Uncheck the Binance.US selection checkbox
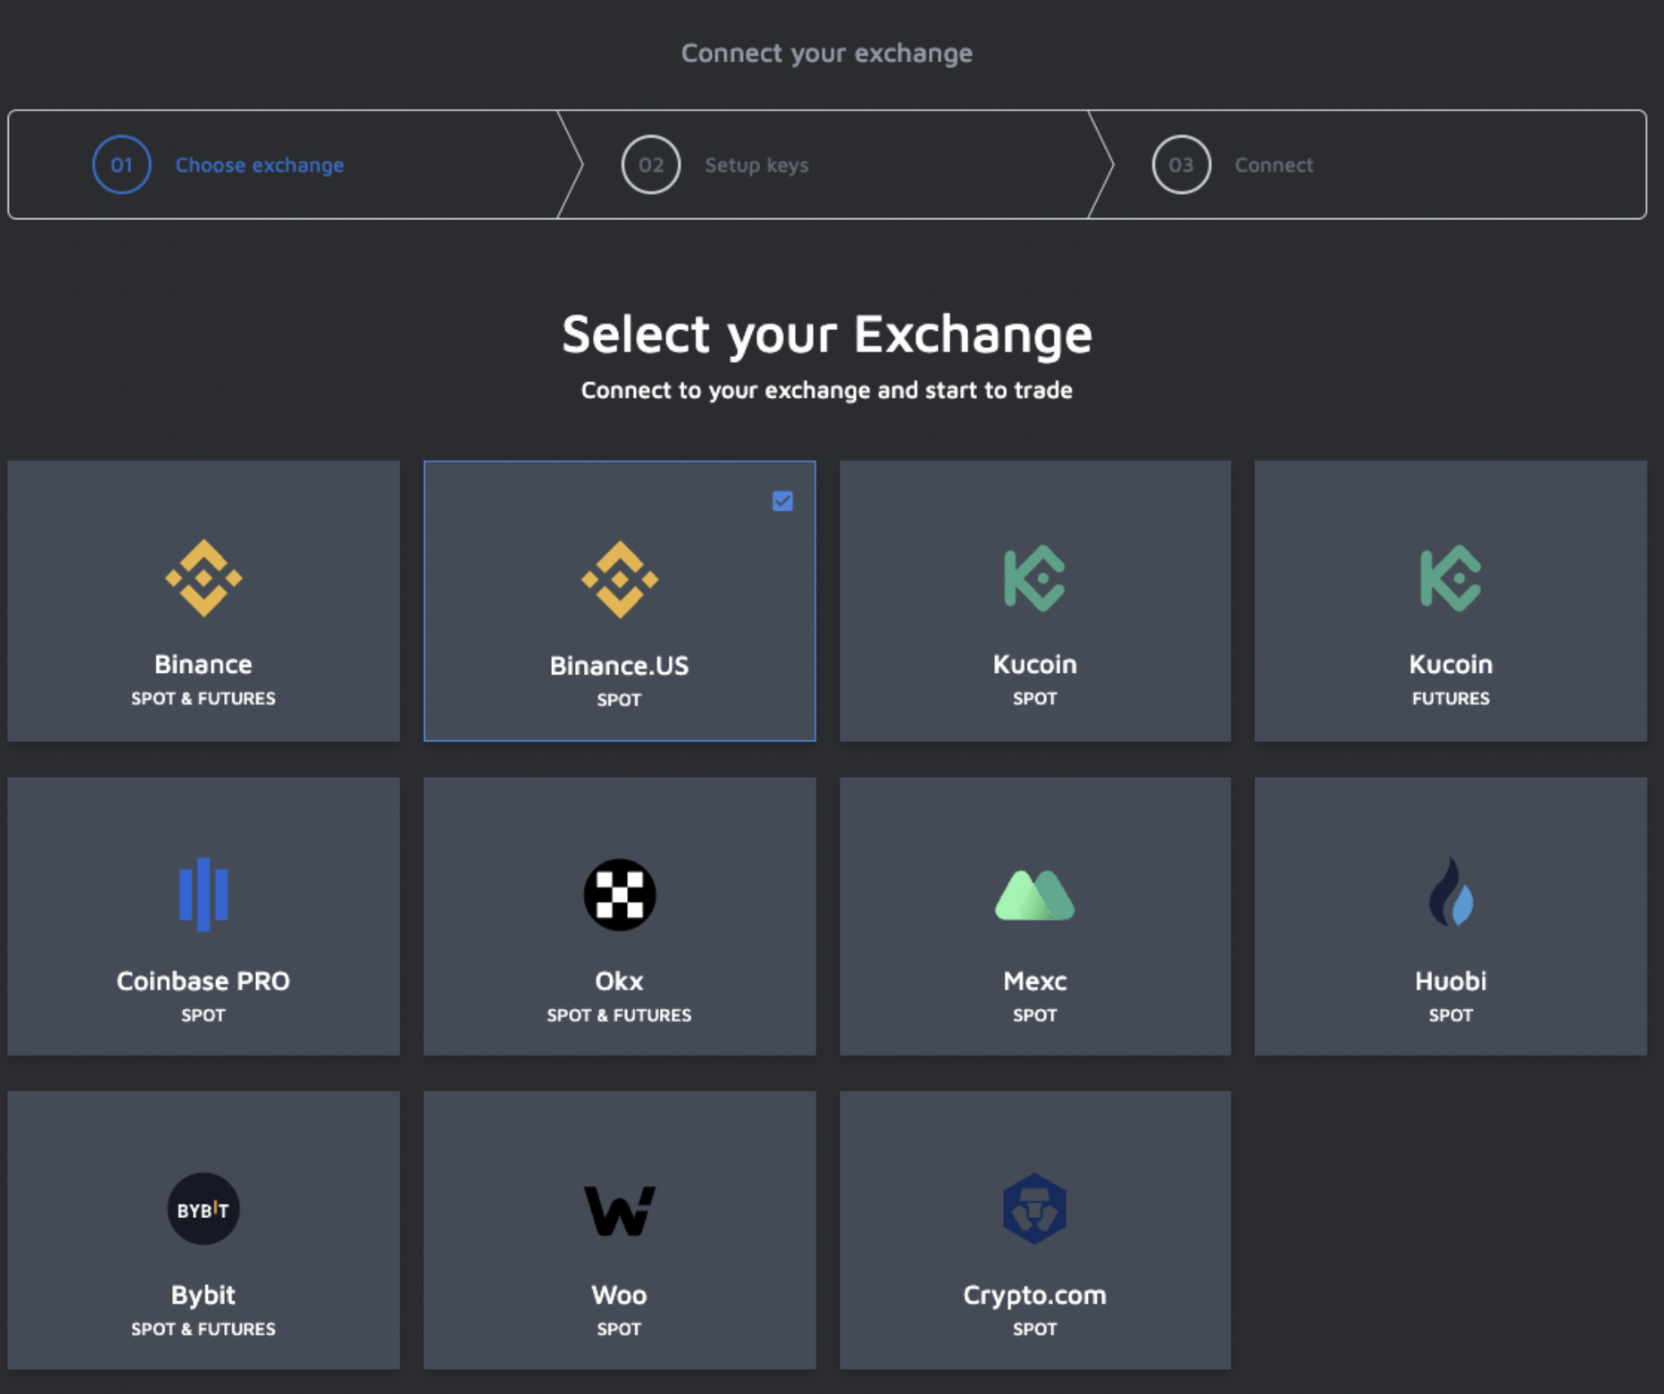Viewport: 1664px width, 1394px height. coord(783,500)
